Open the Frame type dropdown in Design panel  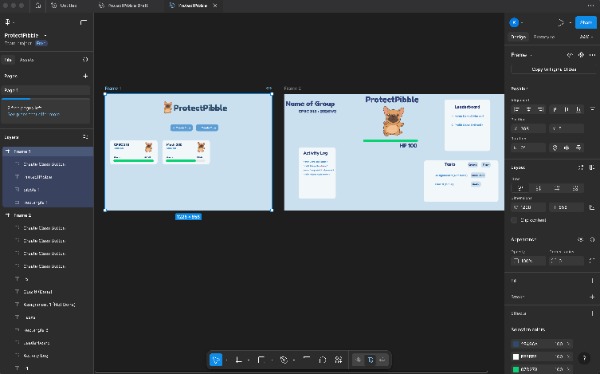click(521, 55)
